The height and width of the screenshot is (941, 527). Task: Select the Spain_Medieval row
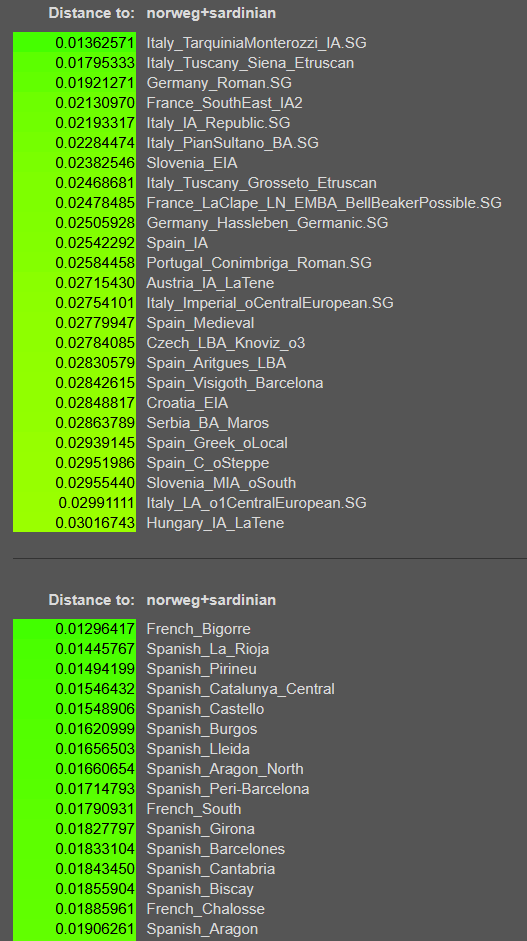pos(200,323)
